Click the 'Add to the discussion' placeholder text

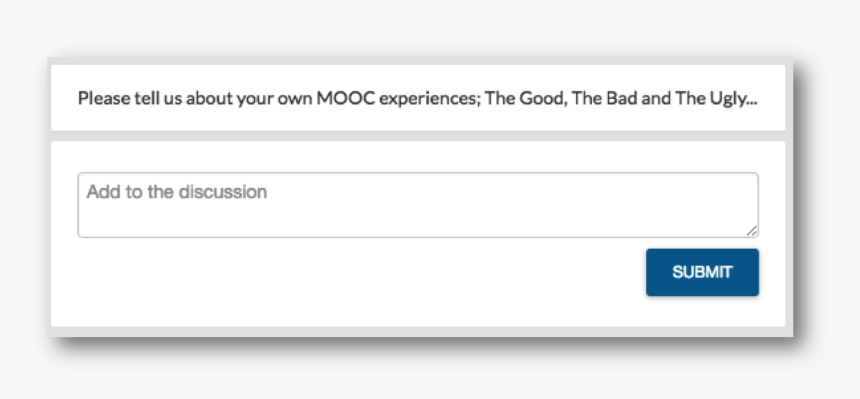point(177,192)
